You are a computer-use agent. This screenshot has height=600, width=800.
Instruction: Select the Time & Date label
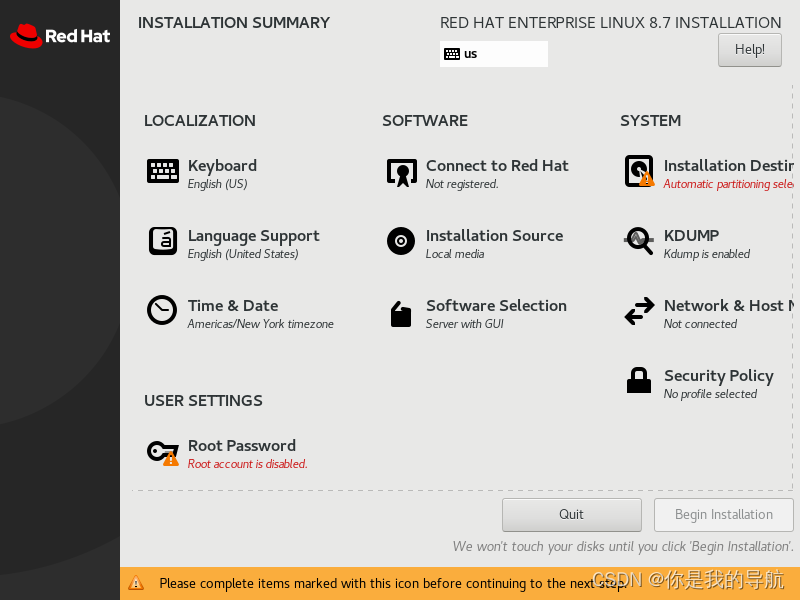[233, 306]
